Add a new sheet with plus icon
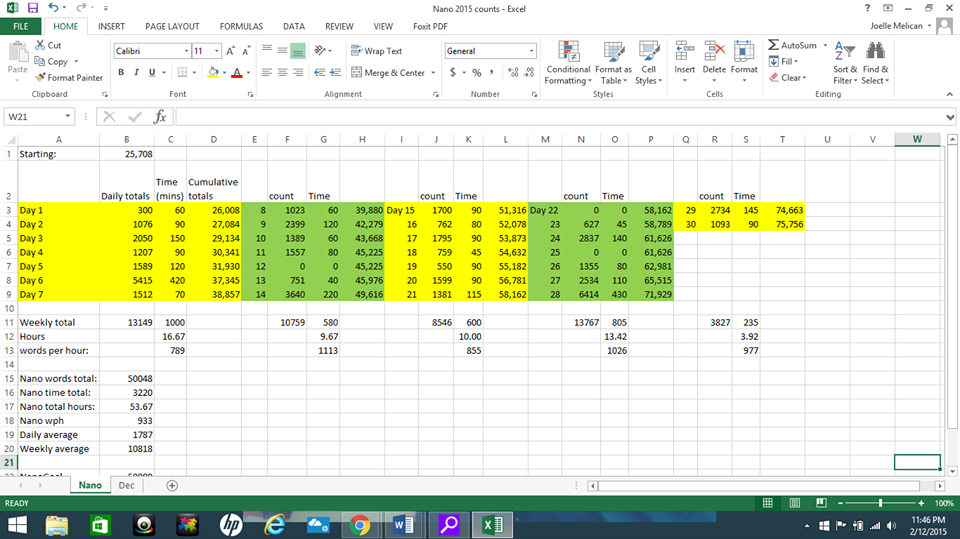This screenshot has height=539, width=960. [172, 485]
